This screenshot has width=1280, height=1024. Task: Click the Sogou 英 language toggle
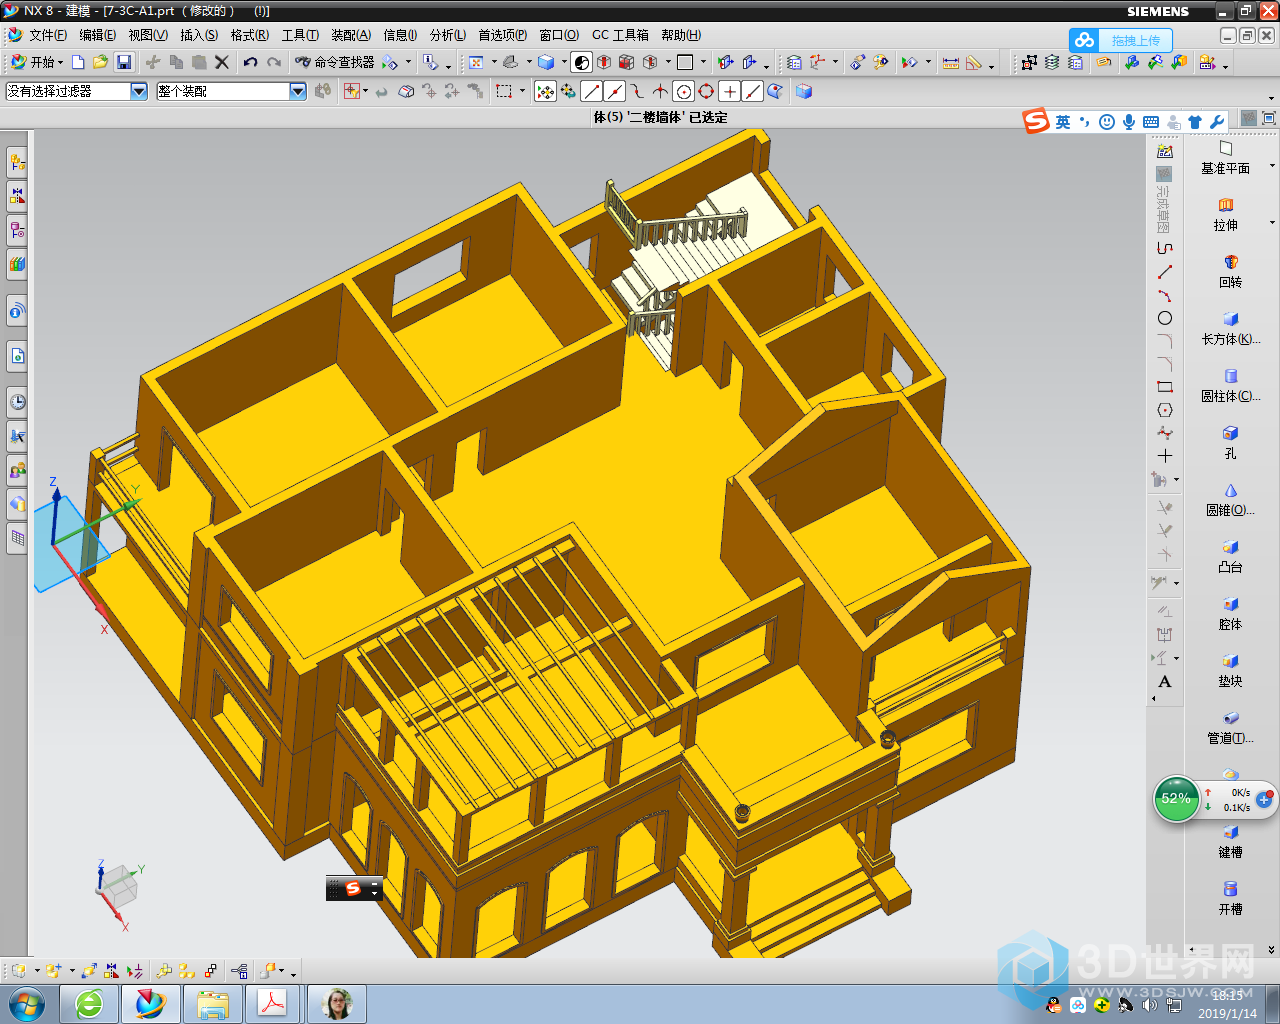pos(1063,122)
